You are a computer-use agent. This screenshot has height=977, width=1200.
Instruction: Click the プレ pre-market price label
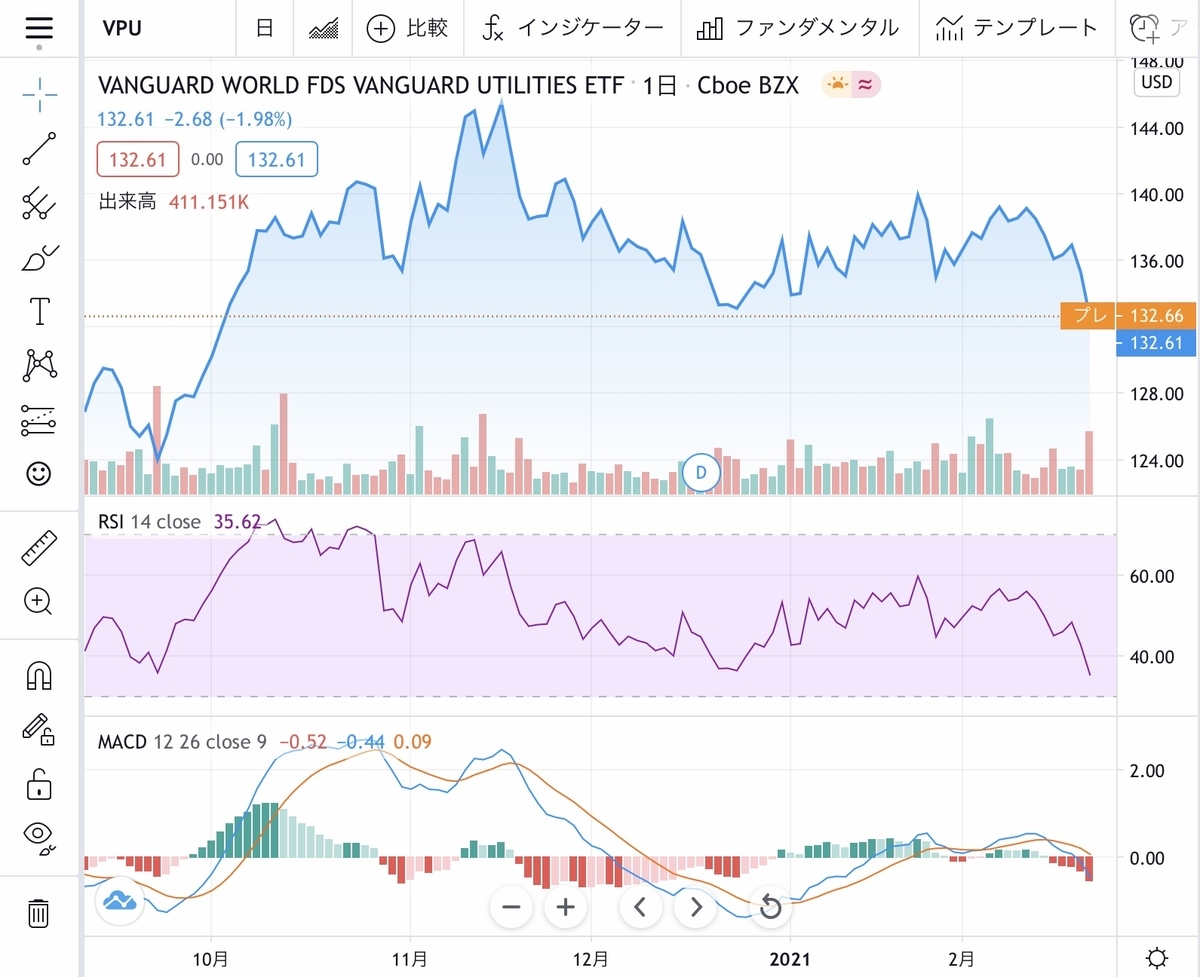pos(1087,316)
